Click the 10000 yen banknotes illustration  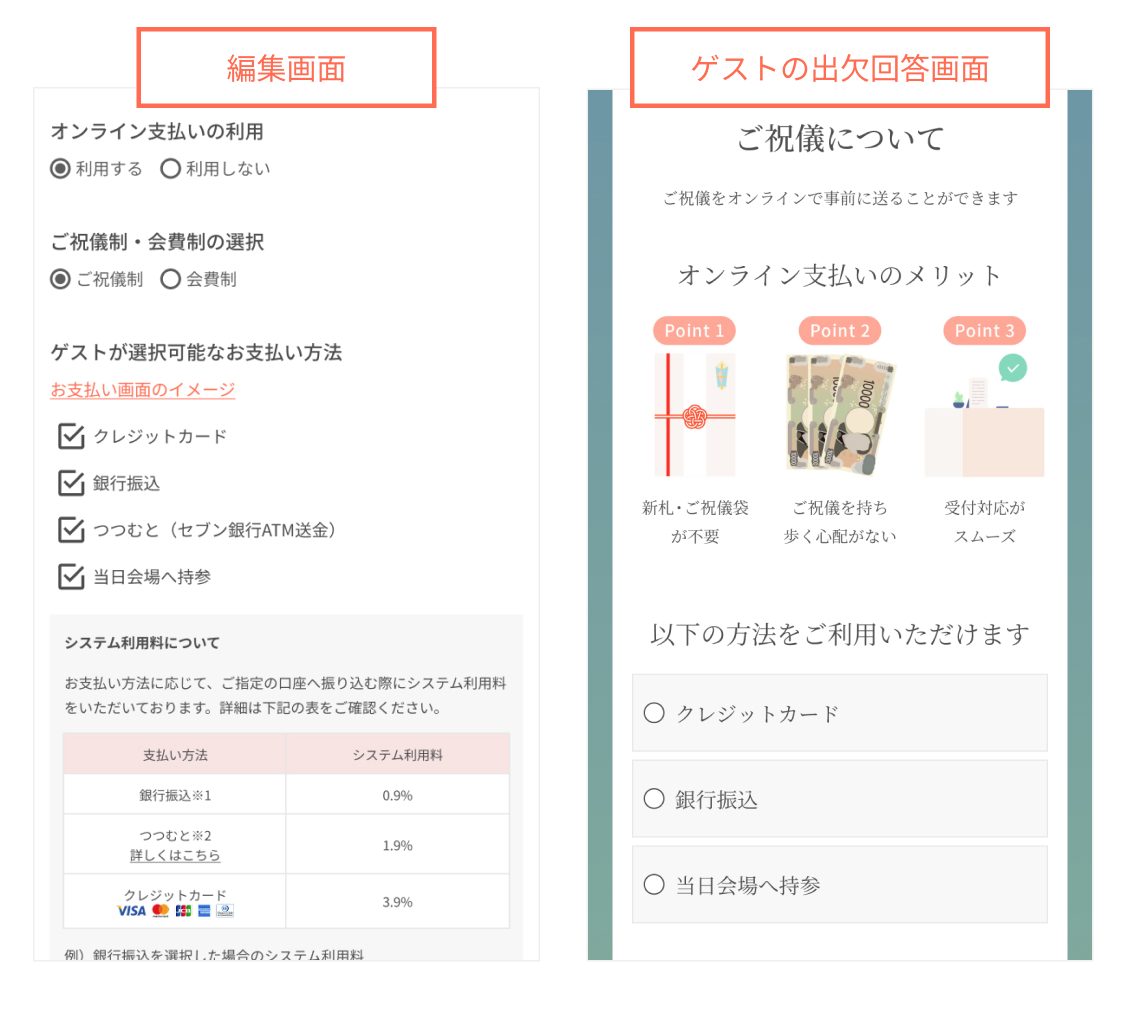click(x=839, y=414)
